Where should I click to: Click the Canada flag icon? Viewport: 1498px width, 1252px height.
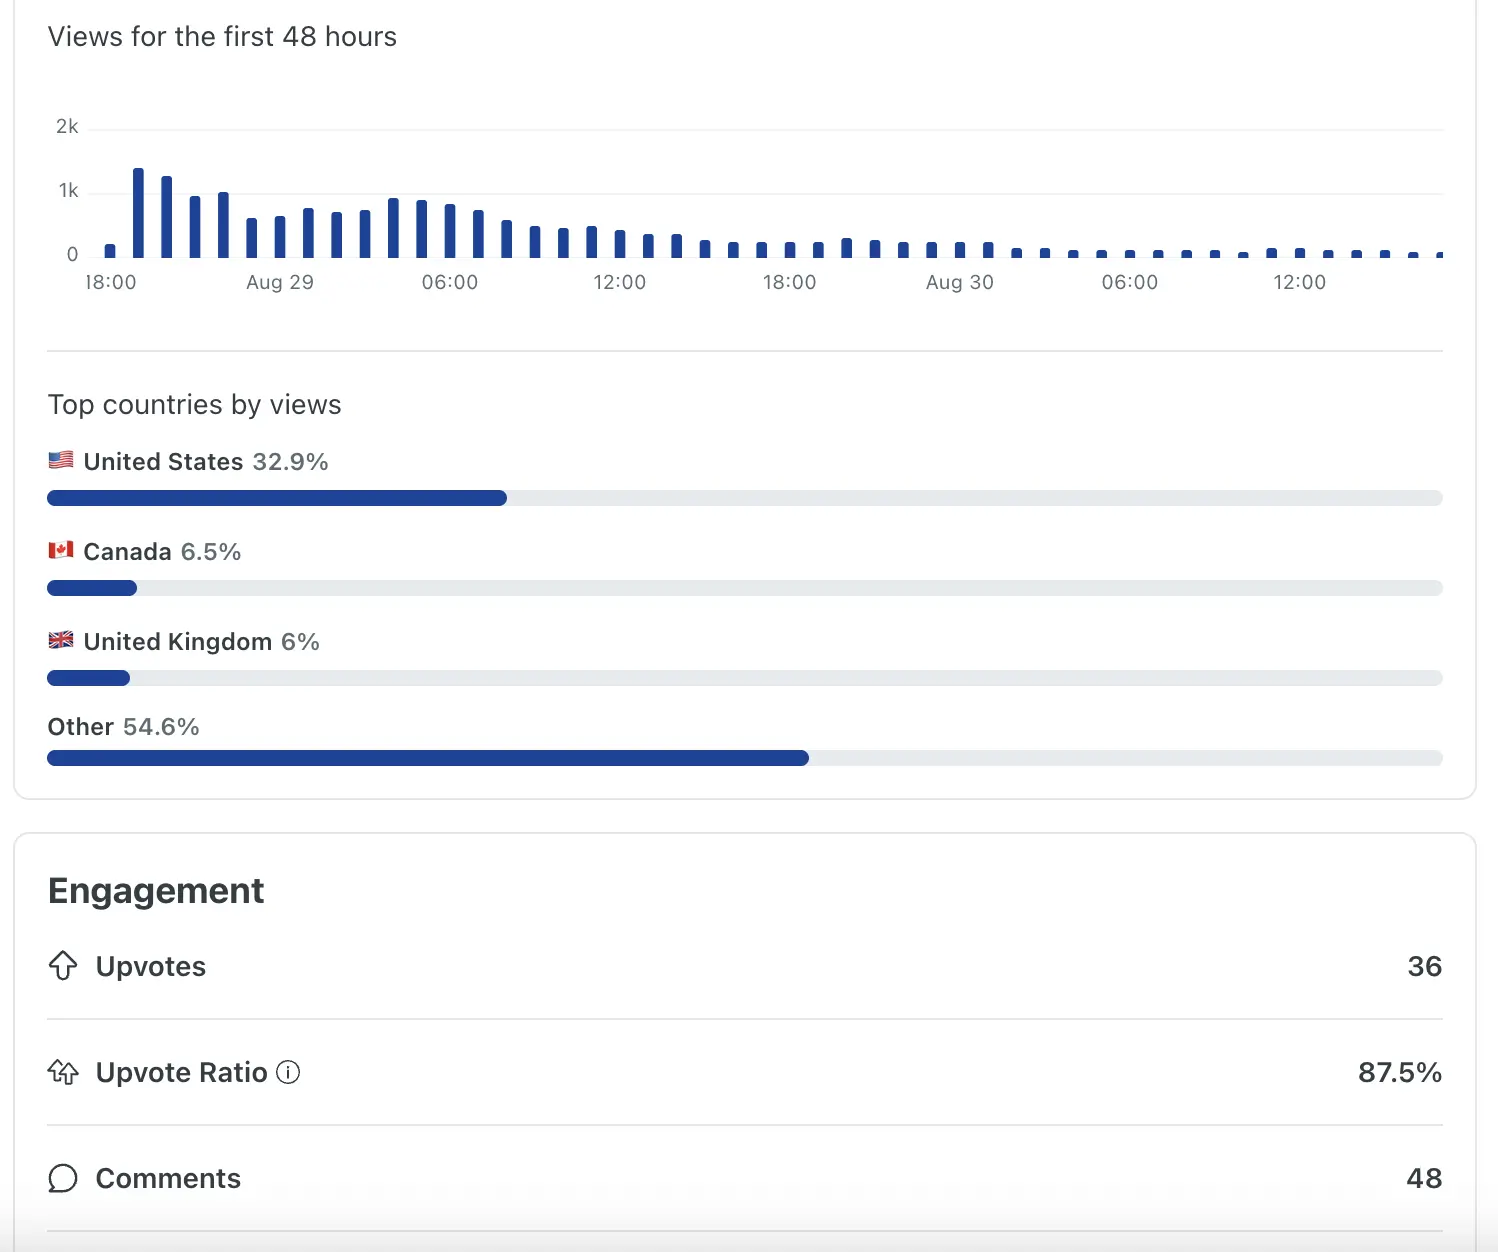click(61, 550)
